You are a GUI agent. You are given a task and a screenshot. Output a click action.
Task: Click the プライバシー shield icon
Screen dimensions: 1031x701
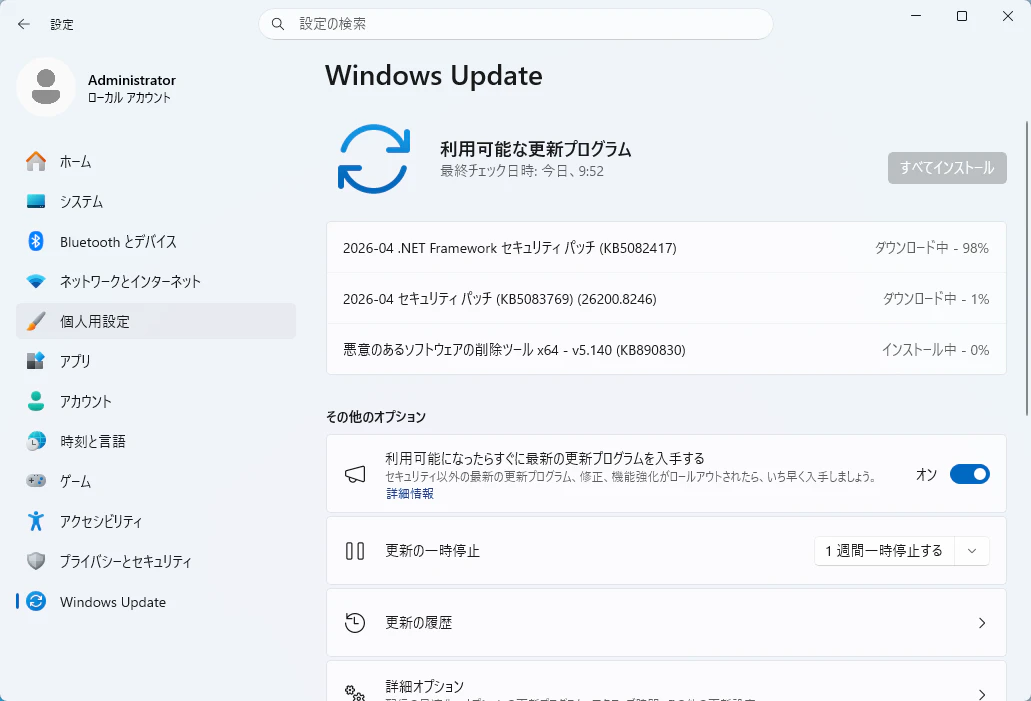pos(36,561)
